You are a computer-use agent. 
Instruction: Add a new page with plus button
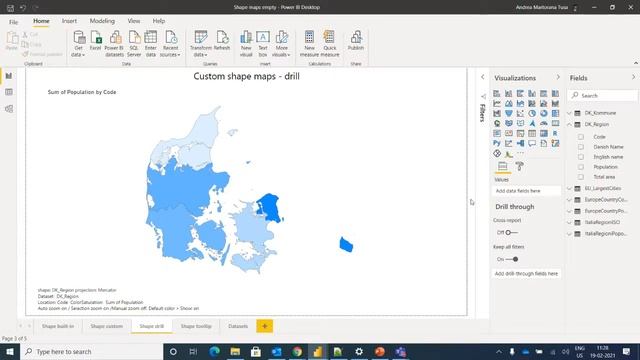pyautogui.click(x=264, y=326)
